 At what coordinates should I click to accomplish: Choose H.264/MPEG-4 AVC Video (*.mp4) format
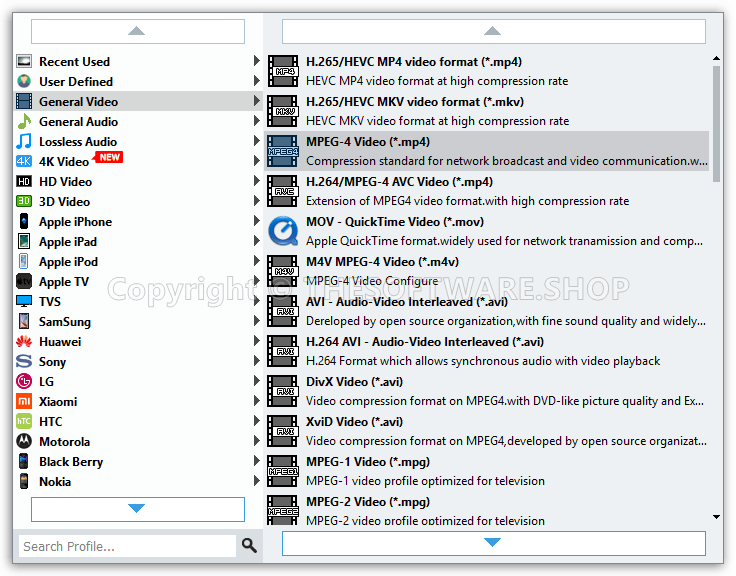pos(399,182)
